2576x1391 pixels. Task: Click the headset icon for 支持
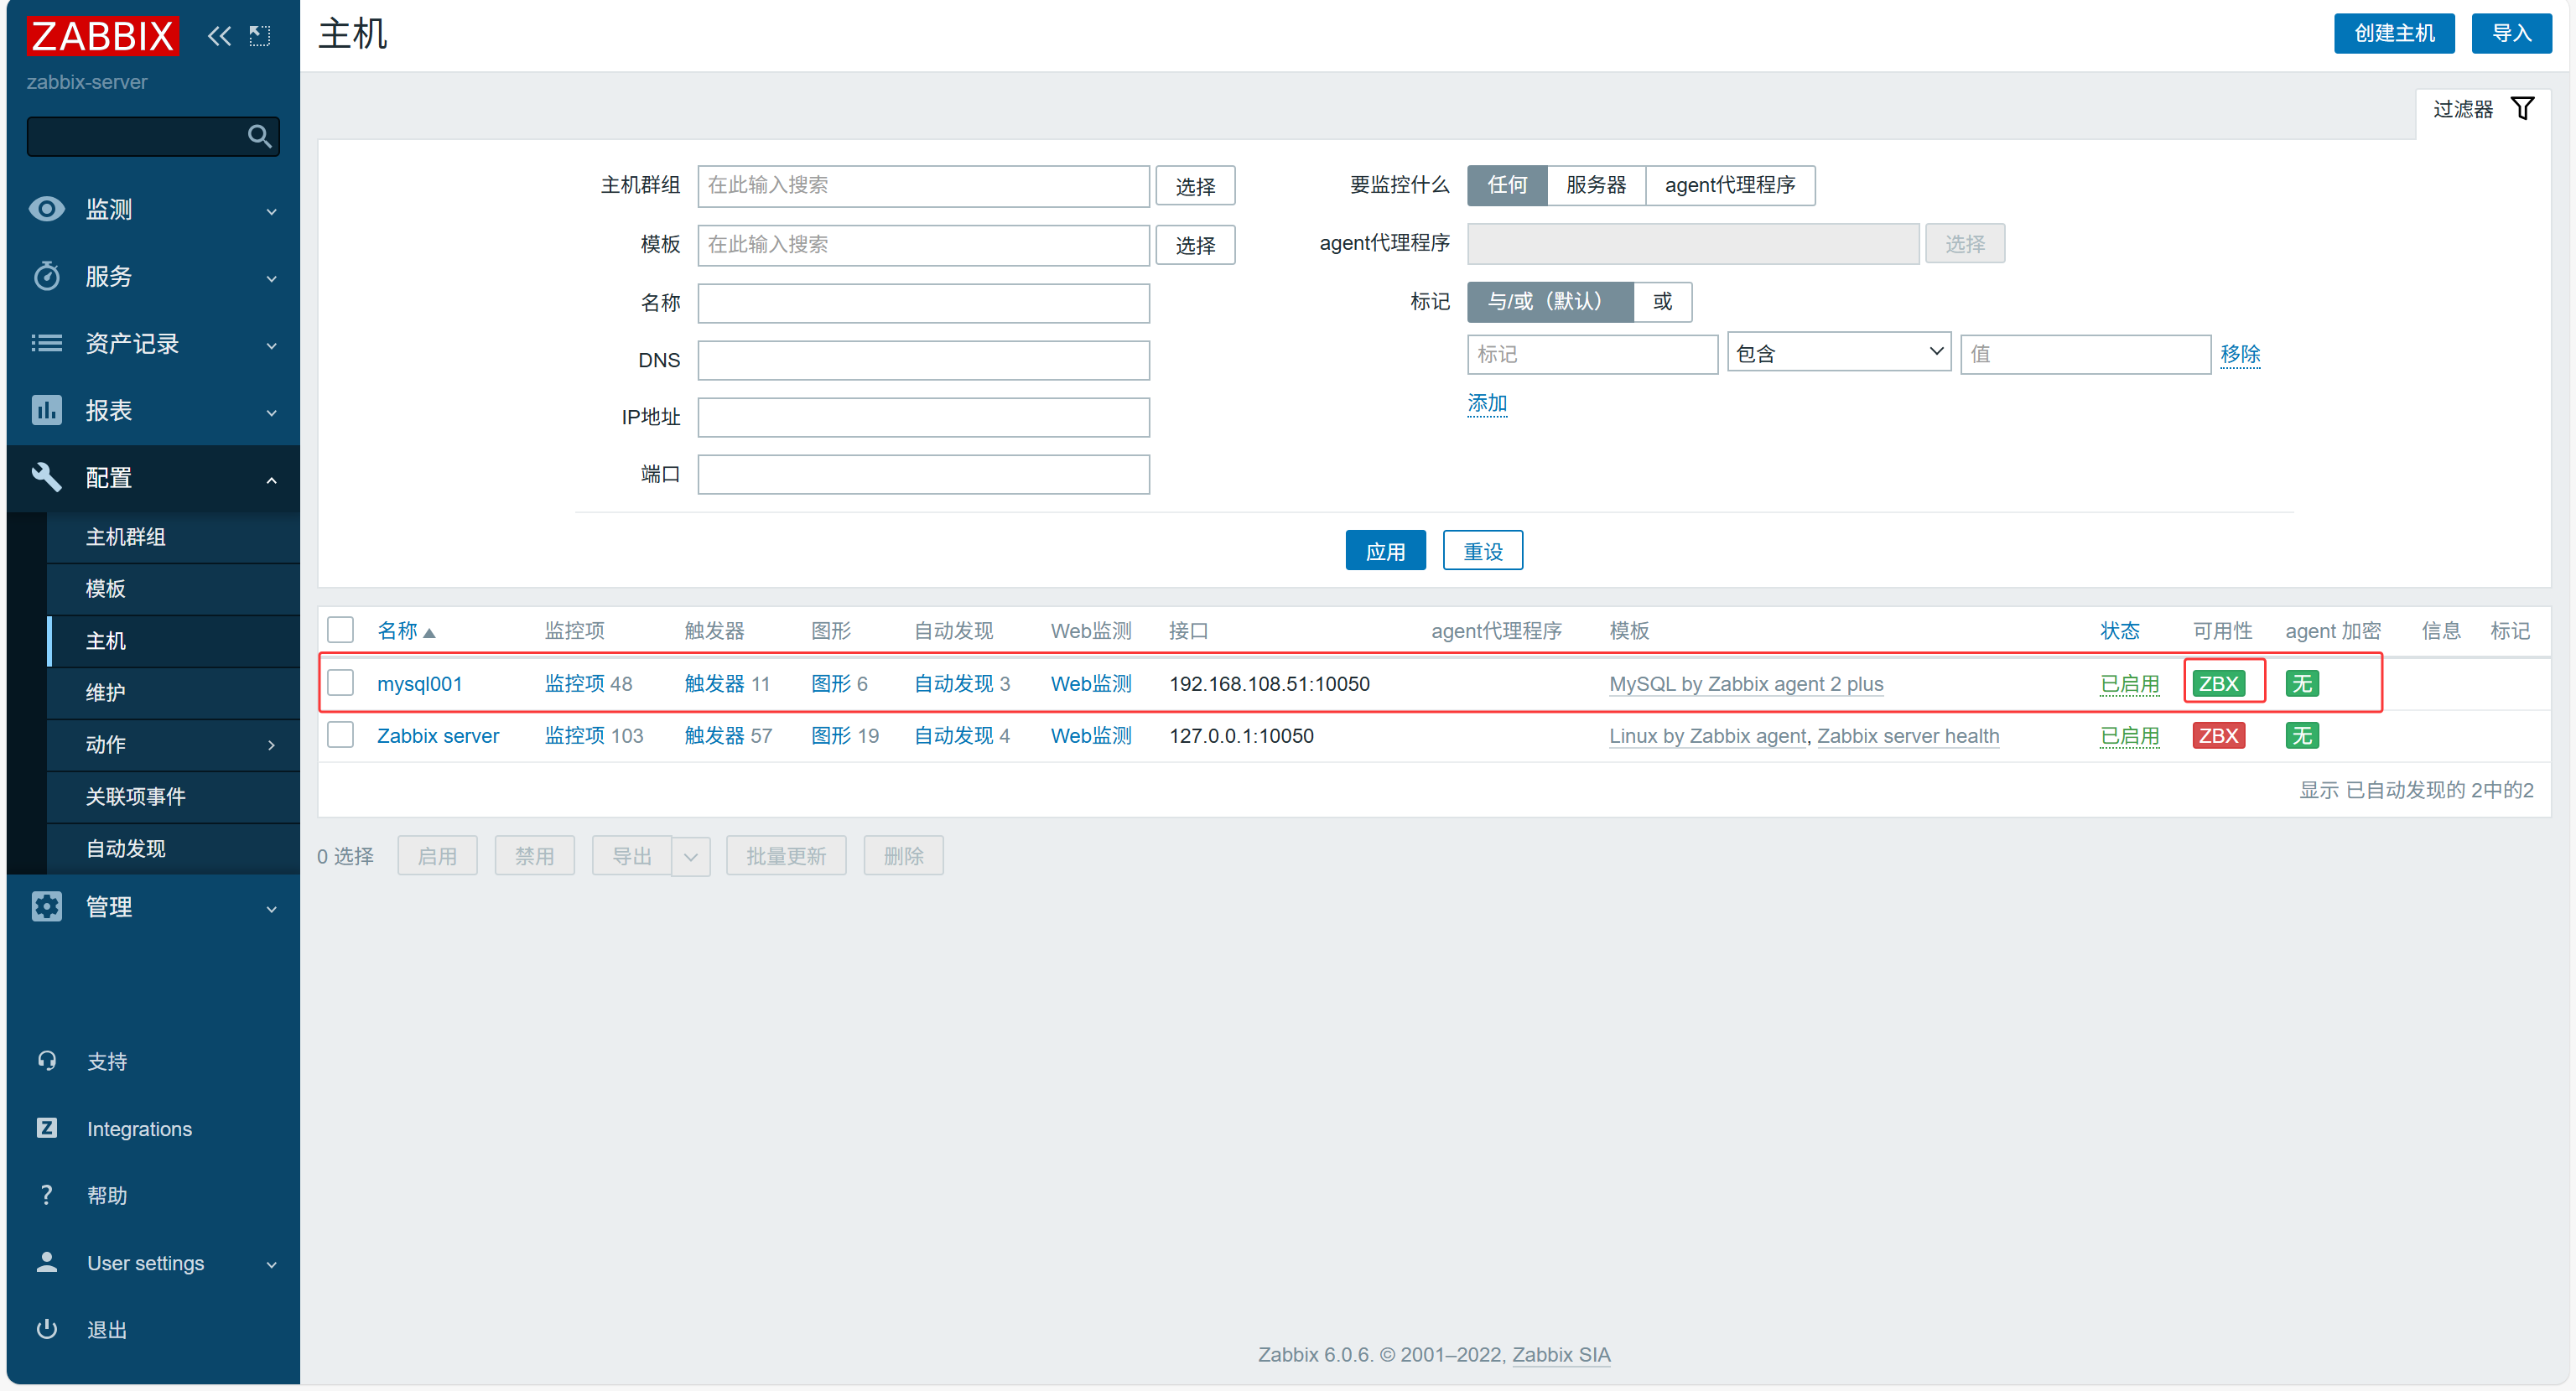click(x=46, y=1060)
